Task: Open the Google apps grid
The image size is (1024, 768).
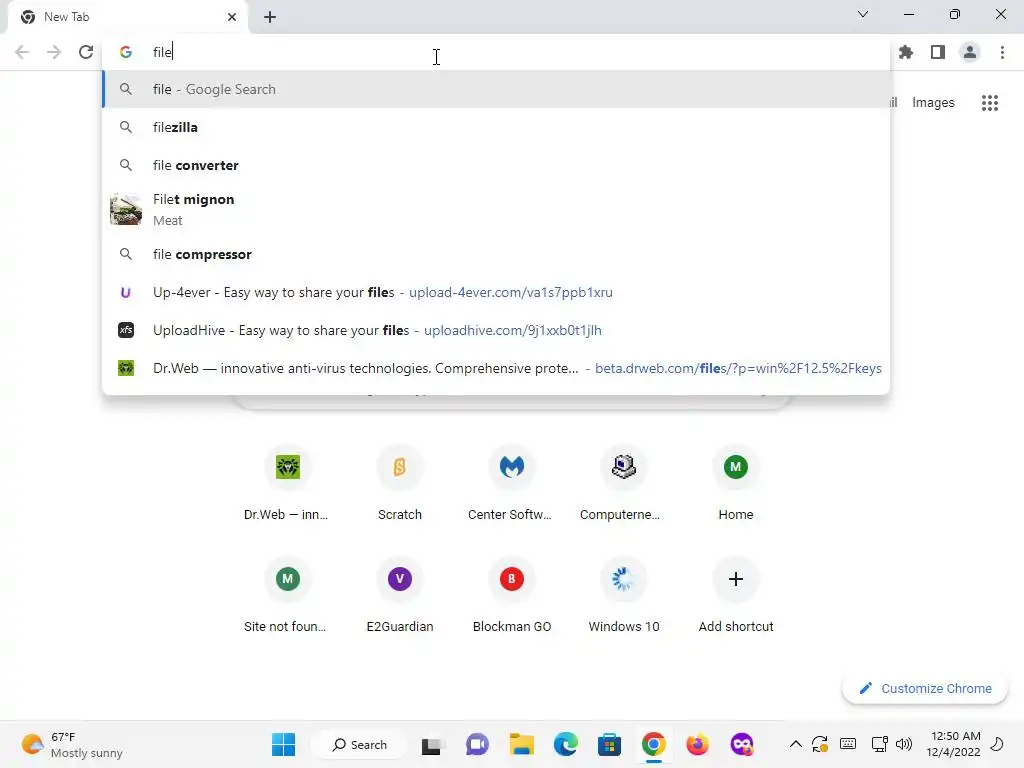Action: pos(989,103)
